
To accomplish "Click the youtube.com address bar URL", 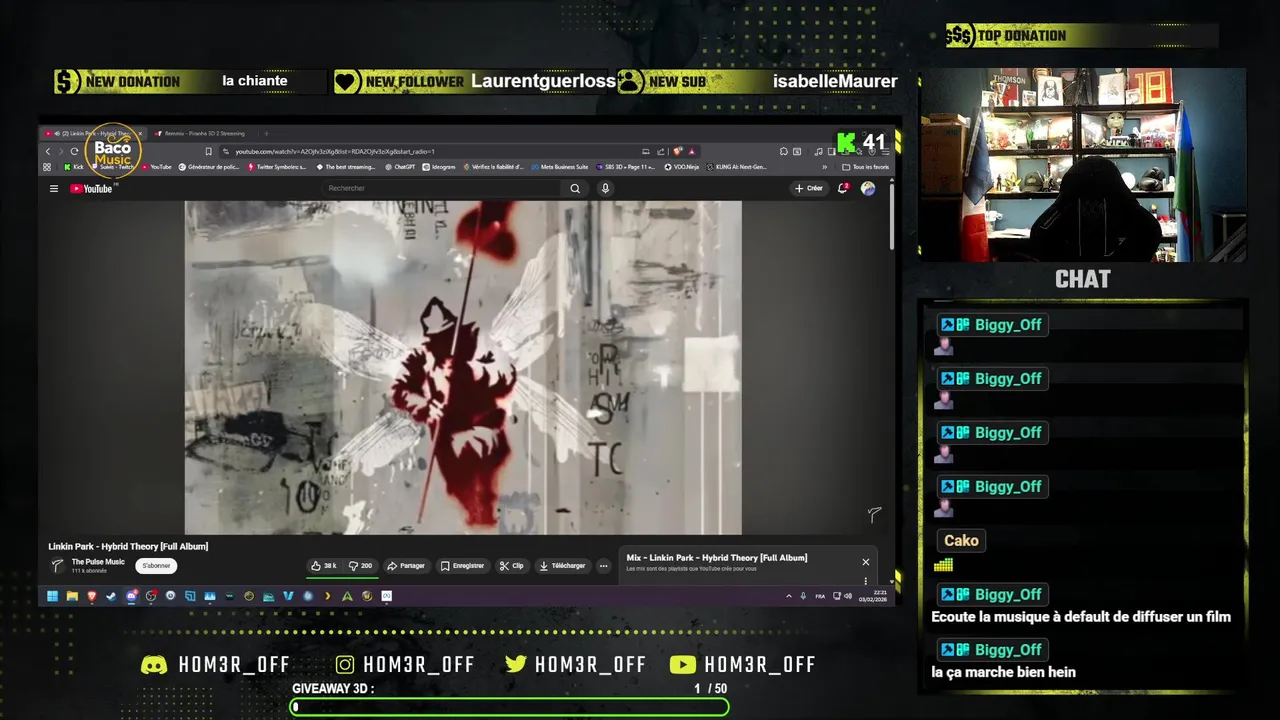I will (x=334, y=151).
